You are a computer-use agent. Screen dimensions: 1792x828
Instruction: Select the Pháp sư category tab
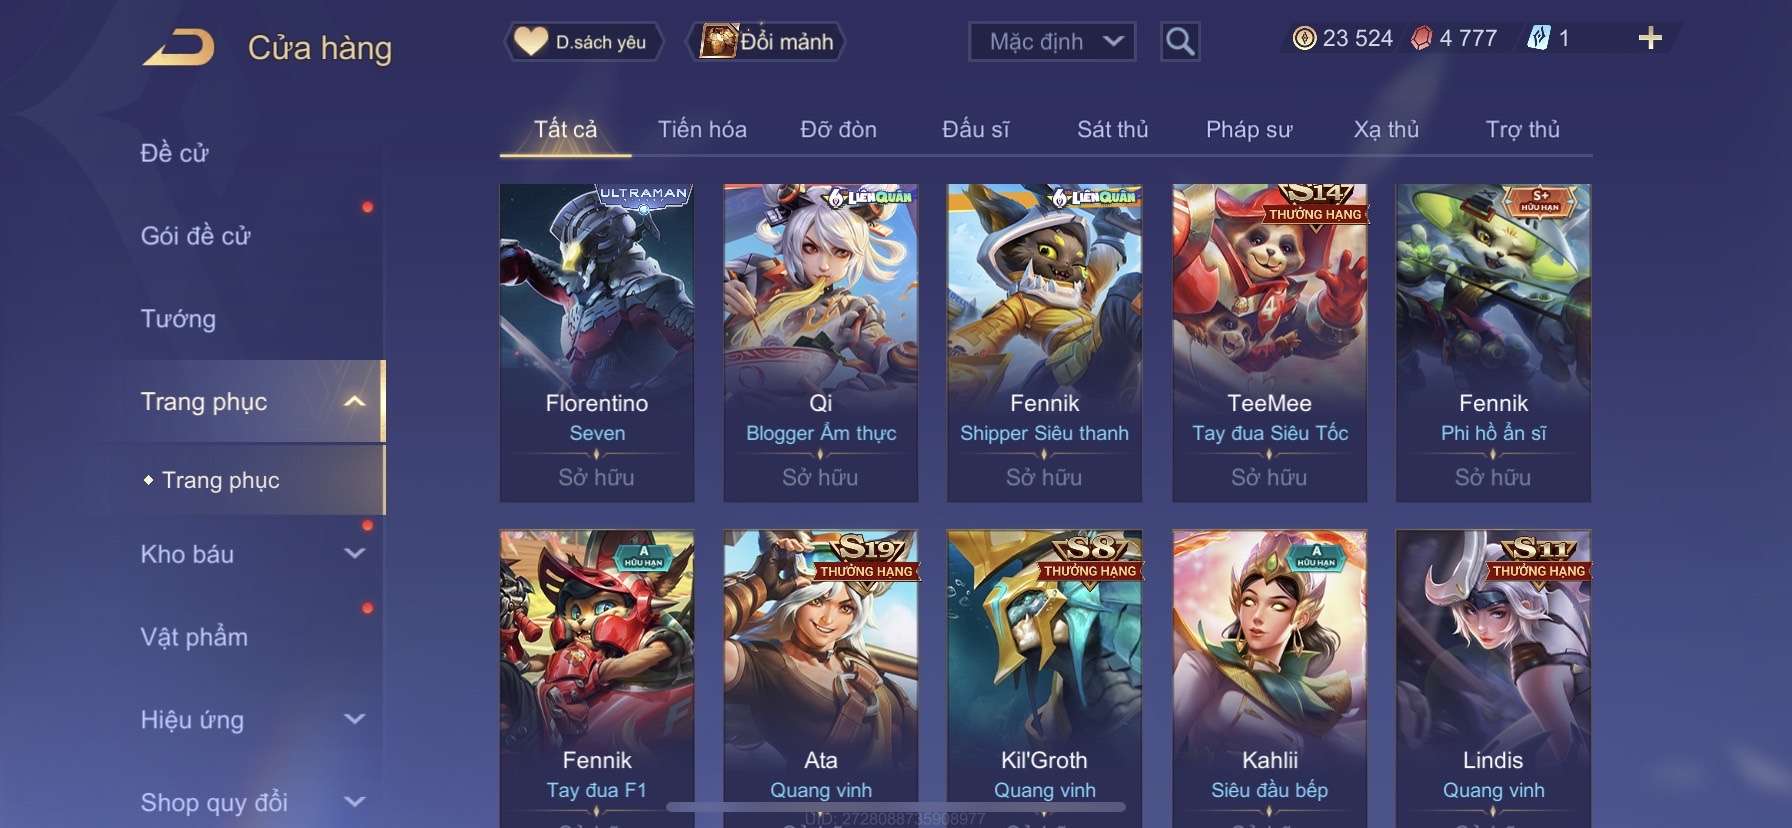pyautogui.click(x=1249, y=129)
